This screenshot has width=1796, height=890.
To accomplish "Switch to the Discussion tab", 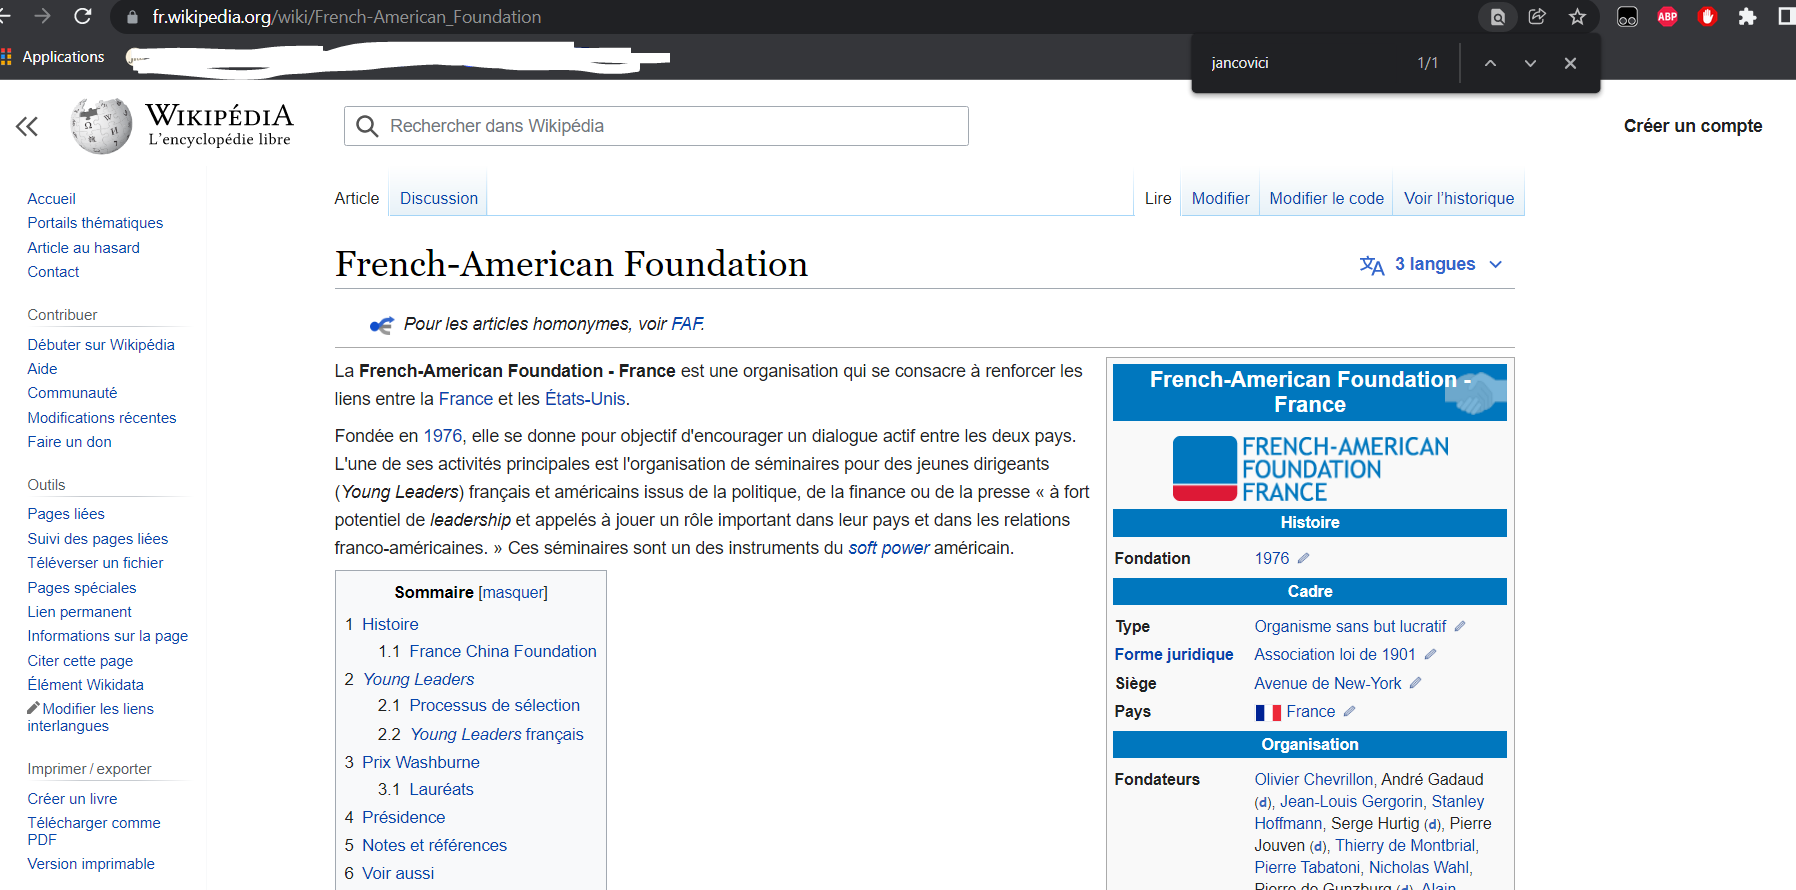I will point(439,198).
